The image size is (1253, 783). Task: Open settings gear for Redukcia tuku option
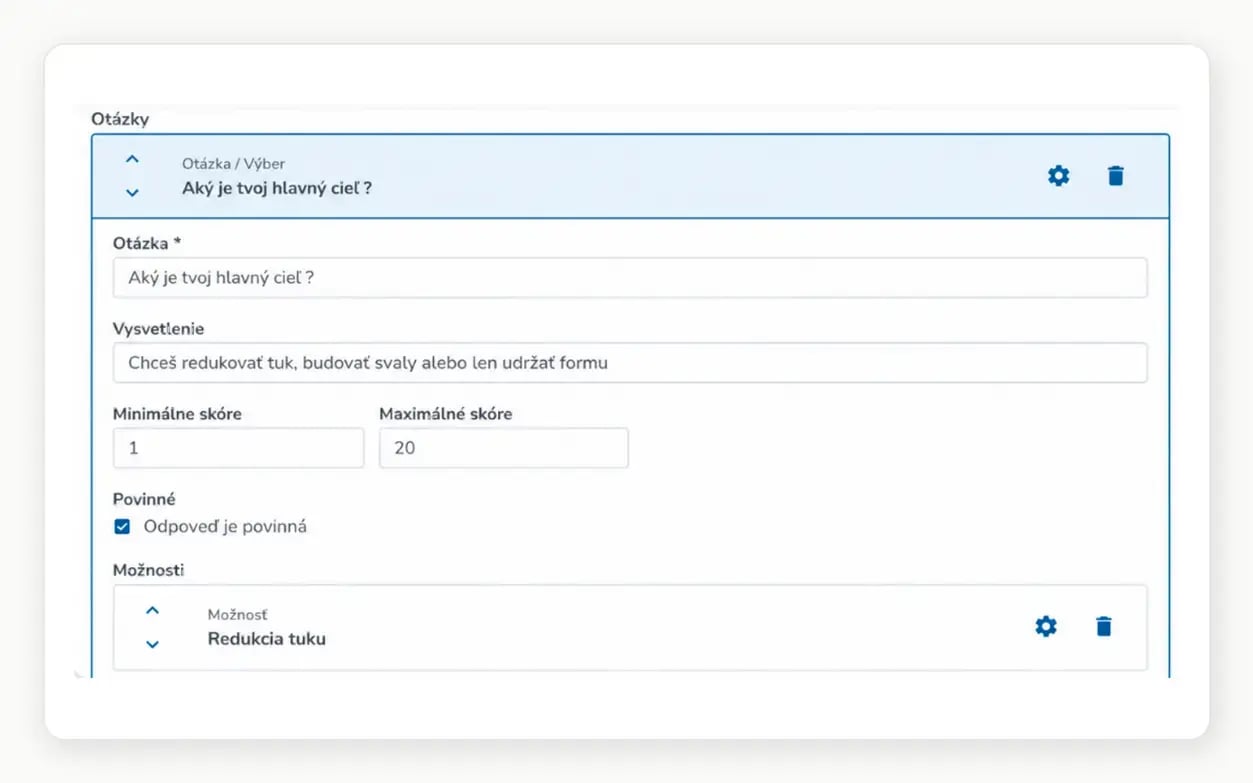click(1045, 627)
